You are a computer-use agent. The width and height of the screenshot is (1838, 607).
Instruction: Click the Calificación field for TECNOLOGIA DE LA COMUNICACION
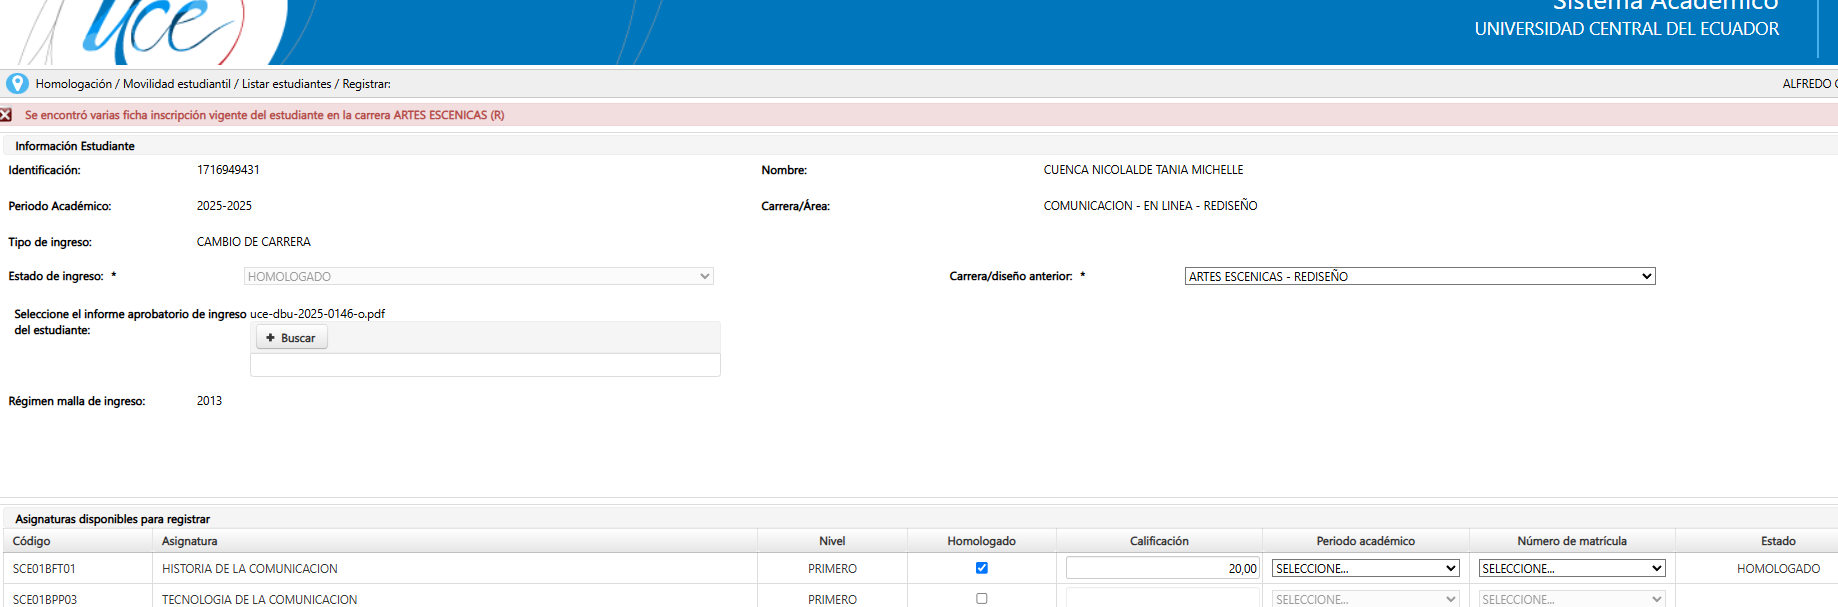[1163, 598]
